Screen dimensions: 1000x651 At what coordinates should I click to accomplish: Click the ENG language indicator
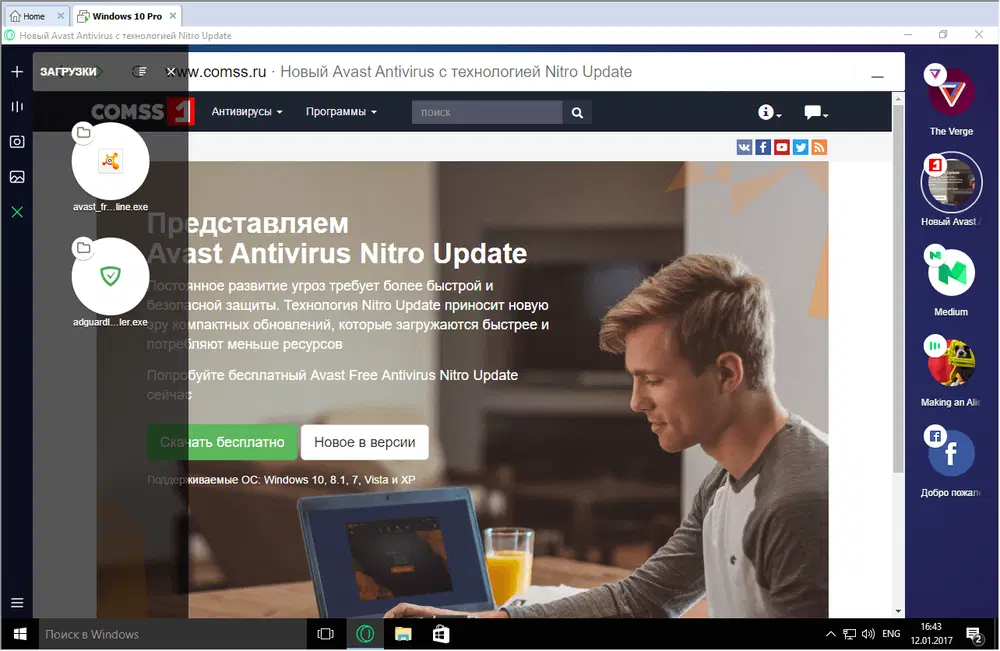tap(891, 634)
